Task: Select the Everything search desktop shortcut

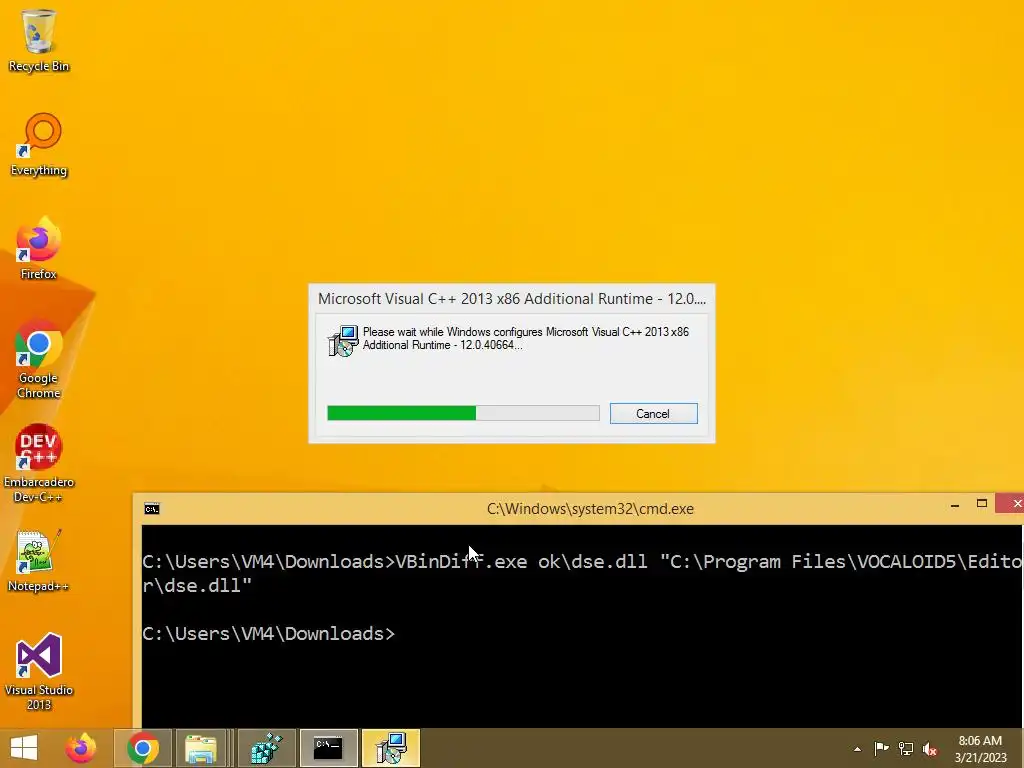Action: (39, 144)
